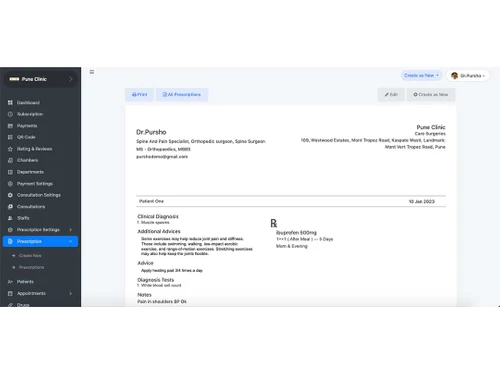Open Consultation Settings menu item
Image resolution: width=500 pixels, height=375 pixels.
click(39, 195)
